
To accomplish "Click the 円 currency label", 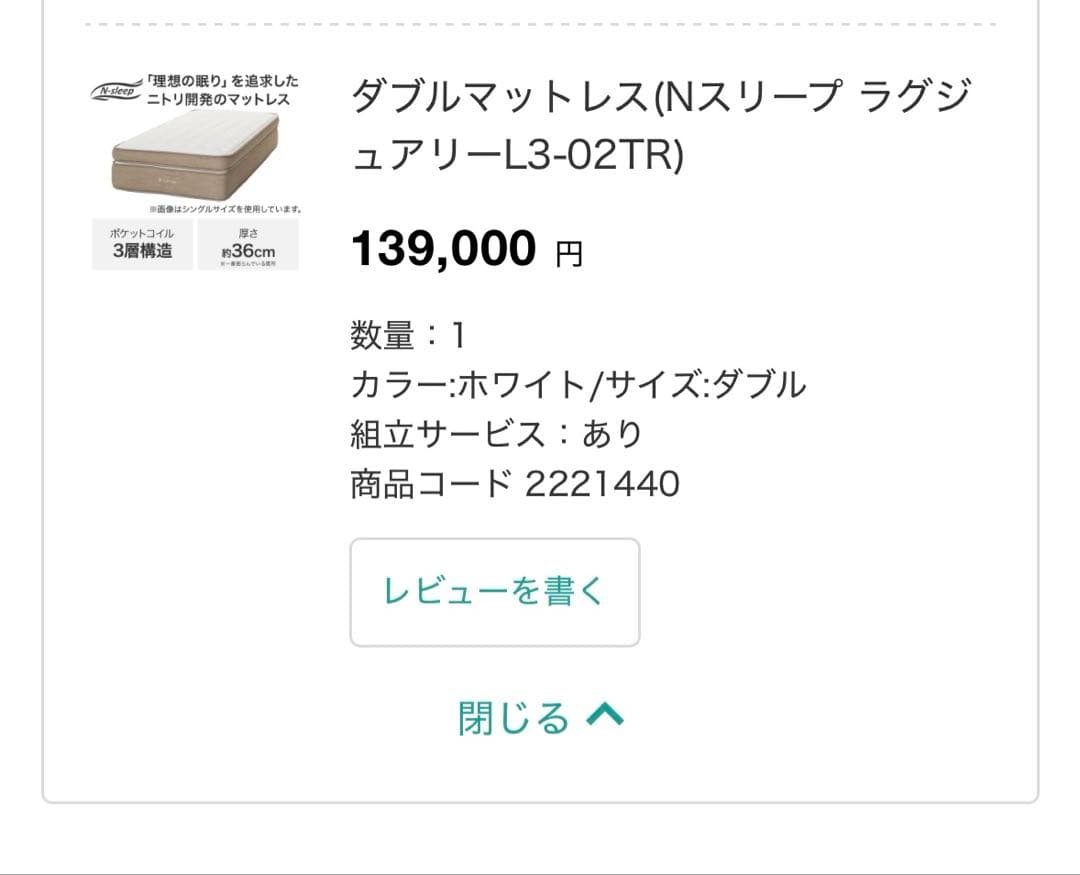I will [x=568, y=254].
